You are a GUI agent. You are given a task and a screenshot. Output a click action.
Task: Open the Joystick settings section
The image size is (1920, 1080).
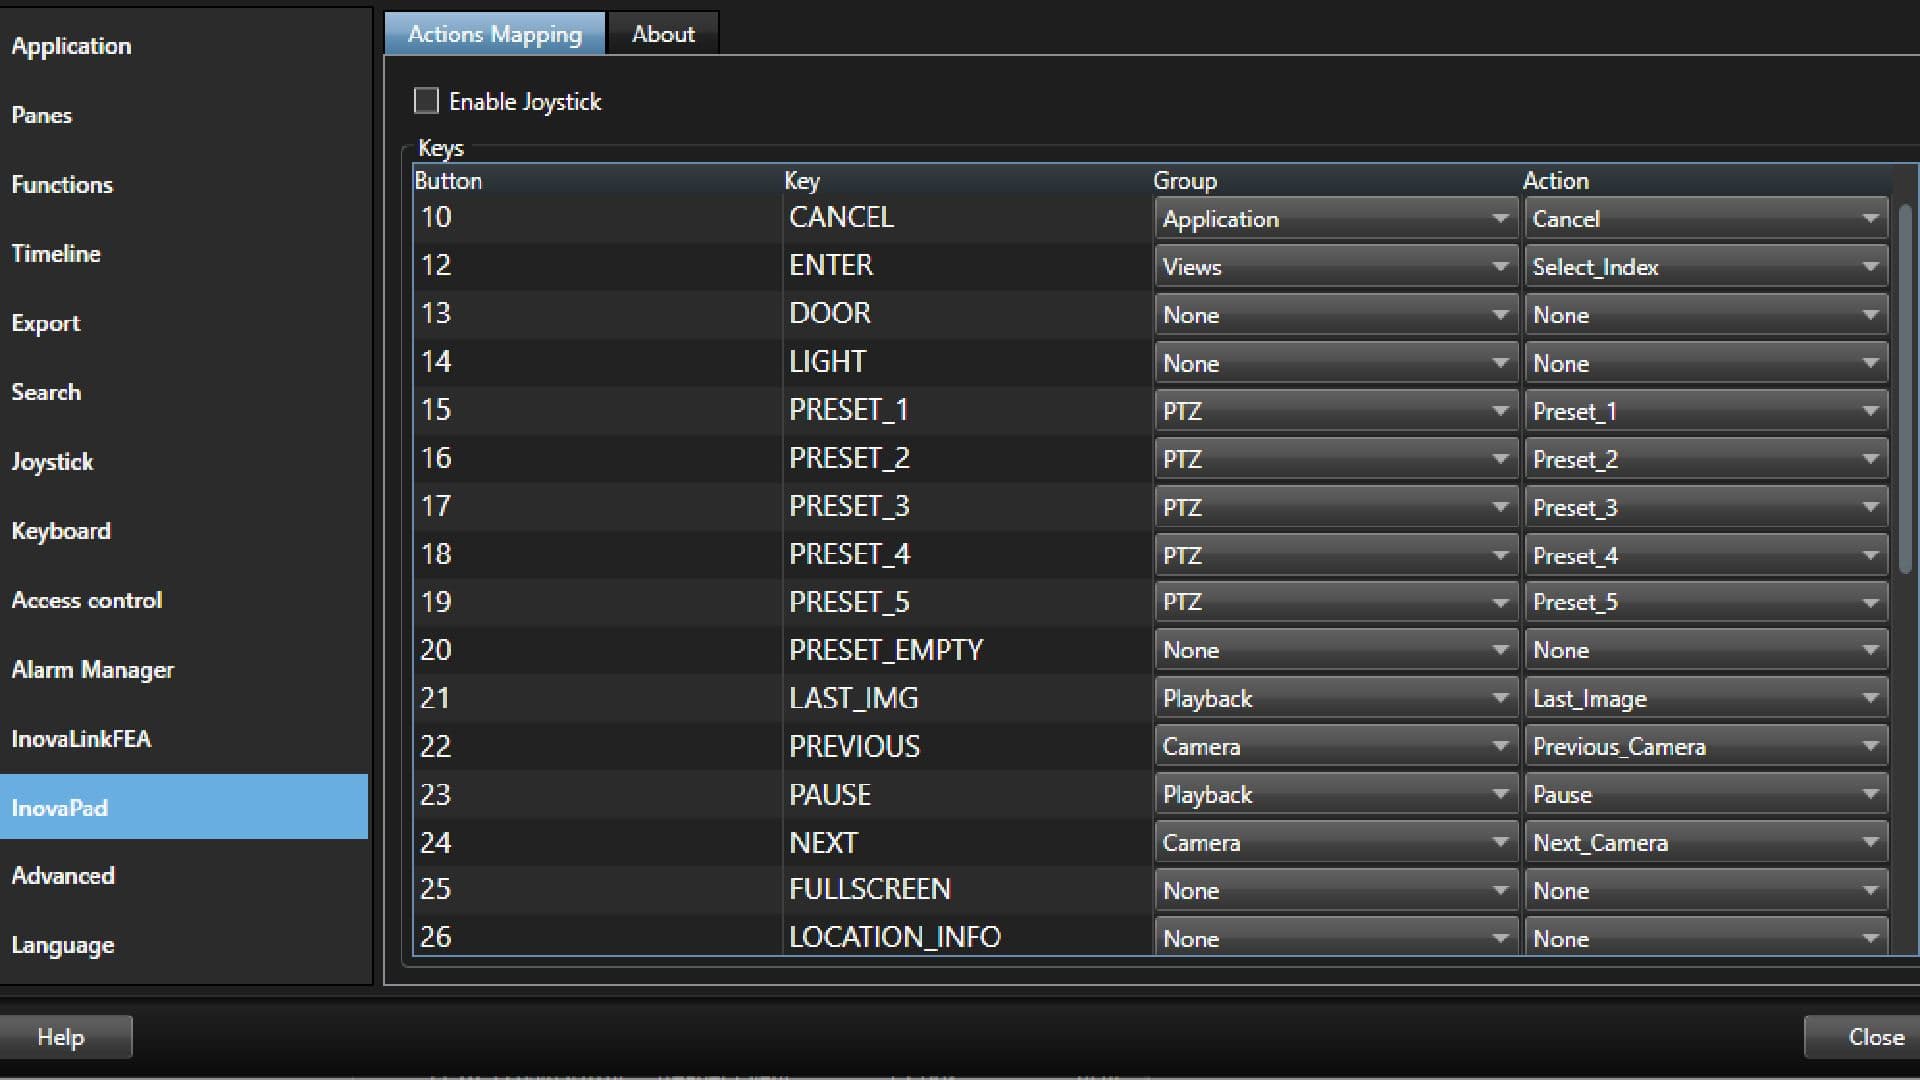click(52, 462)
